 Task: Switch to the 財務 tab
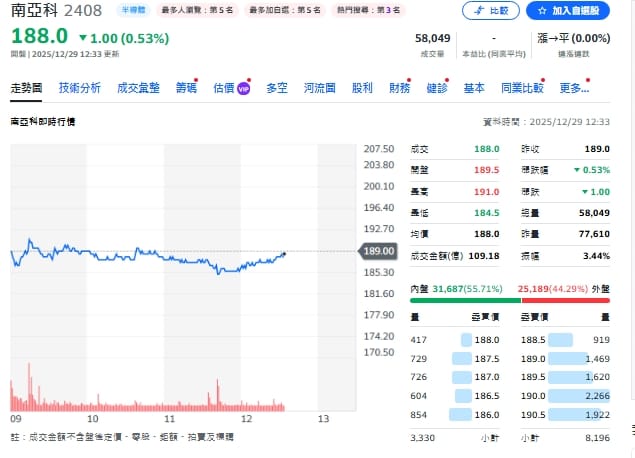399,88
